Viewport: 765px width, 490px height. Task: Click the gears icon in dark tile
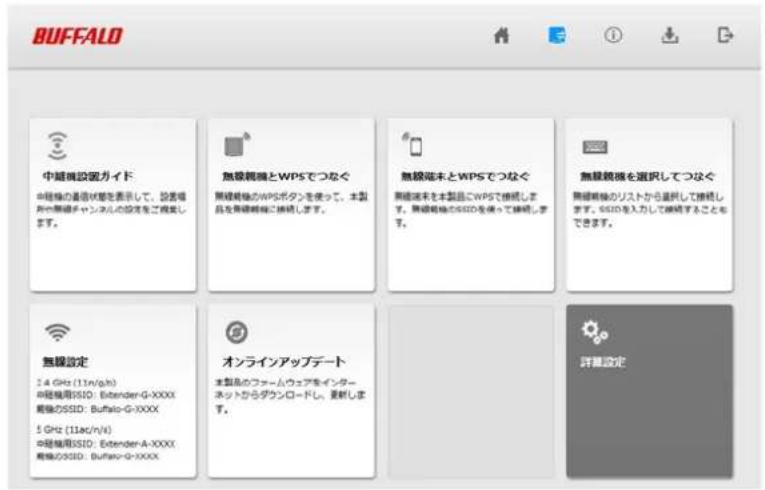click(594, 332)
